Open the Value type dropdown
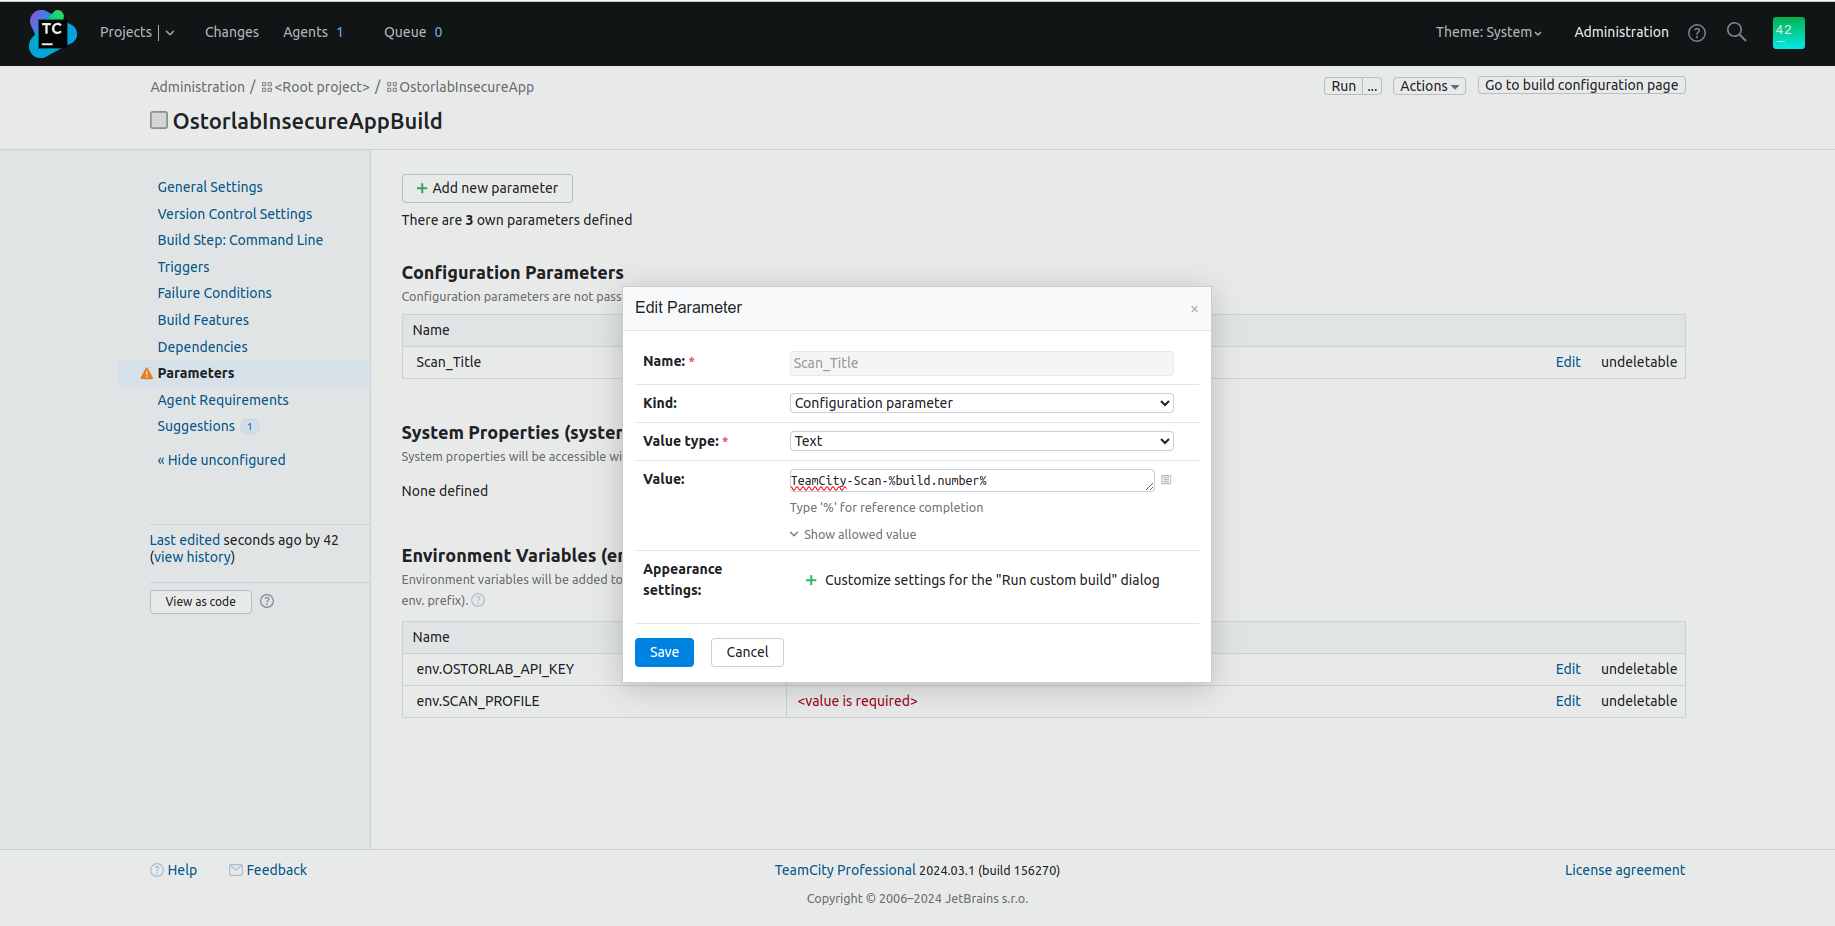Screen dimensions: 1835x926 pyautogui.click(x=980, y=441)
